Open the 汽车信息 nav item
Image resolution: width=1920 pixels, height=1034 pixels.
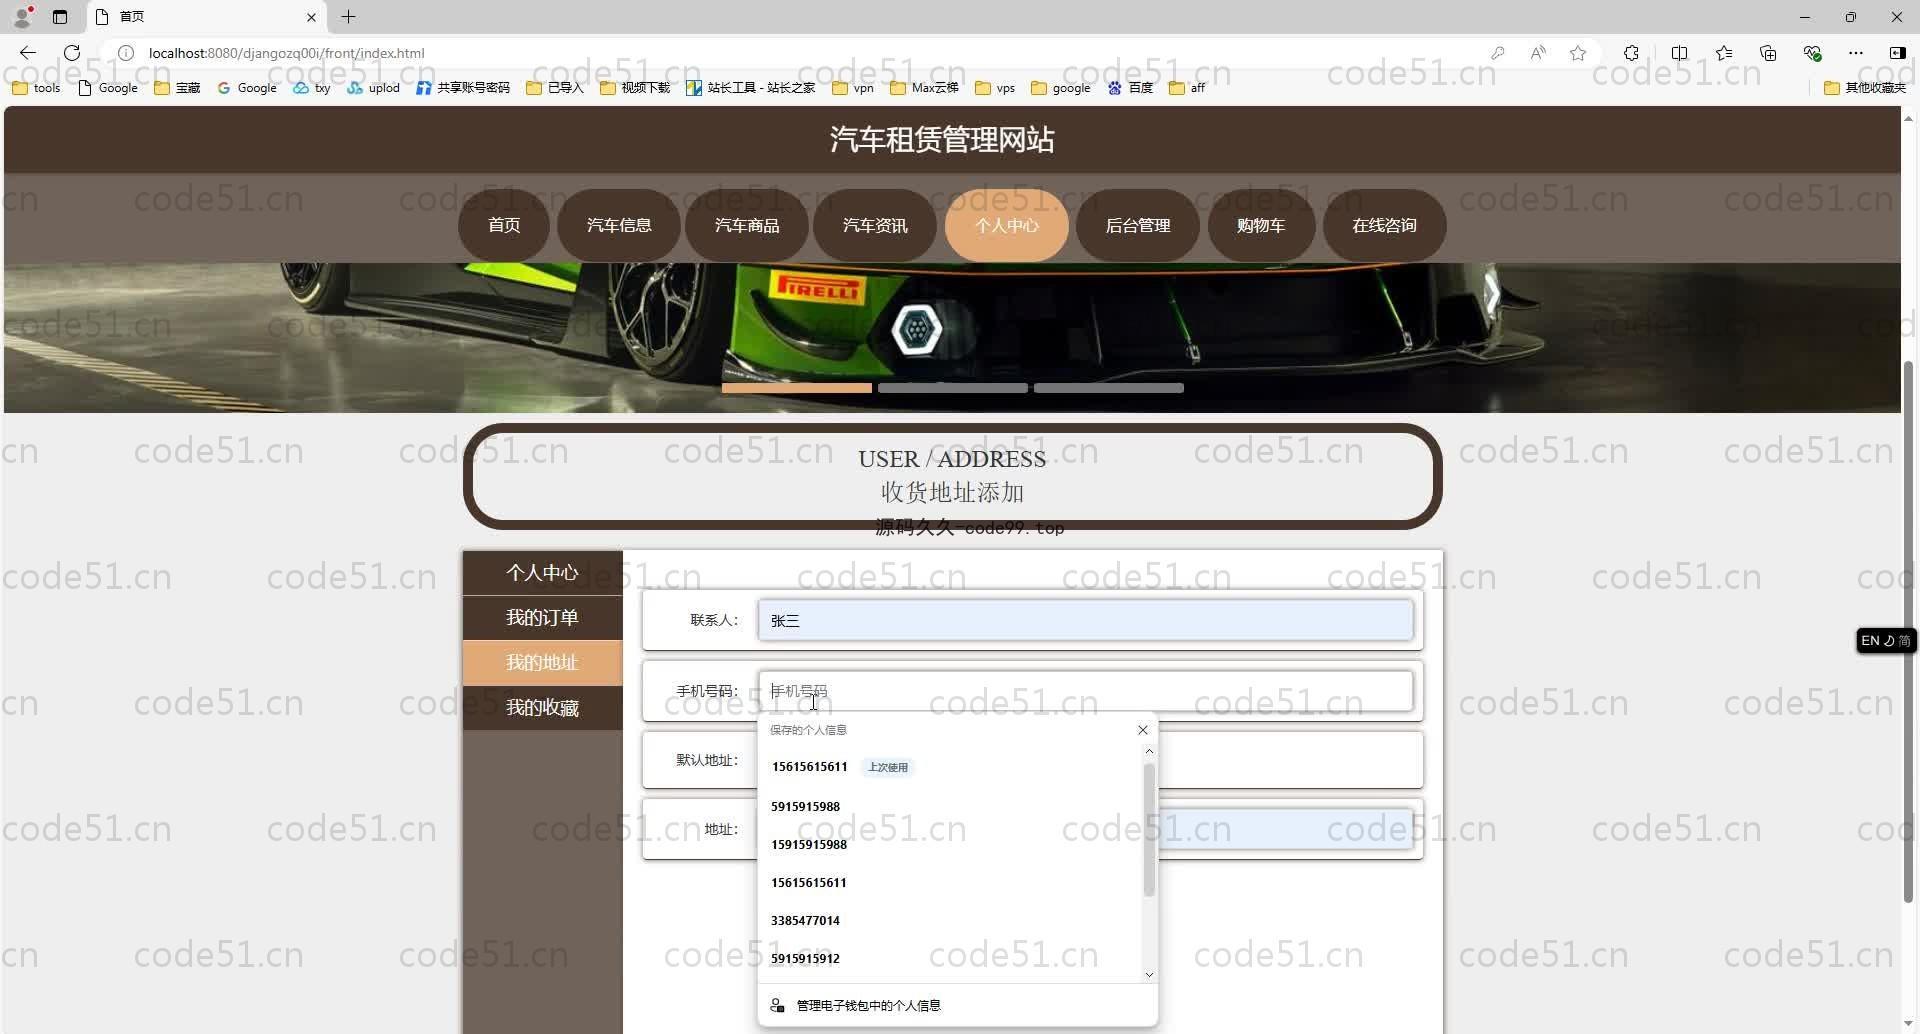point(619,225)
